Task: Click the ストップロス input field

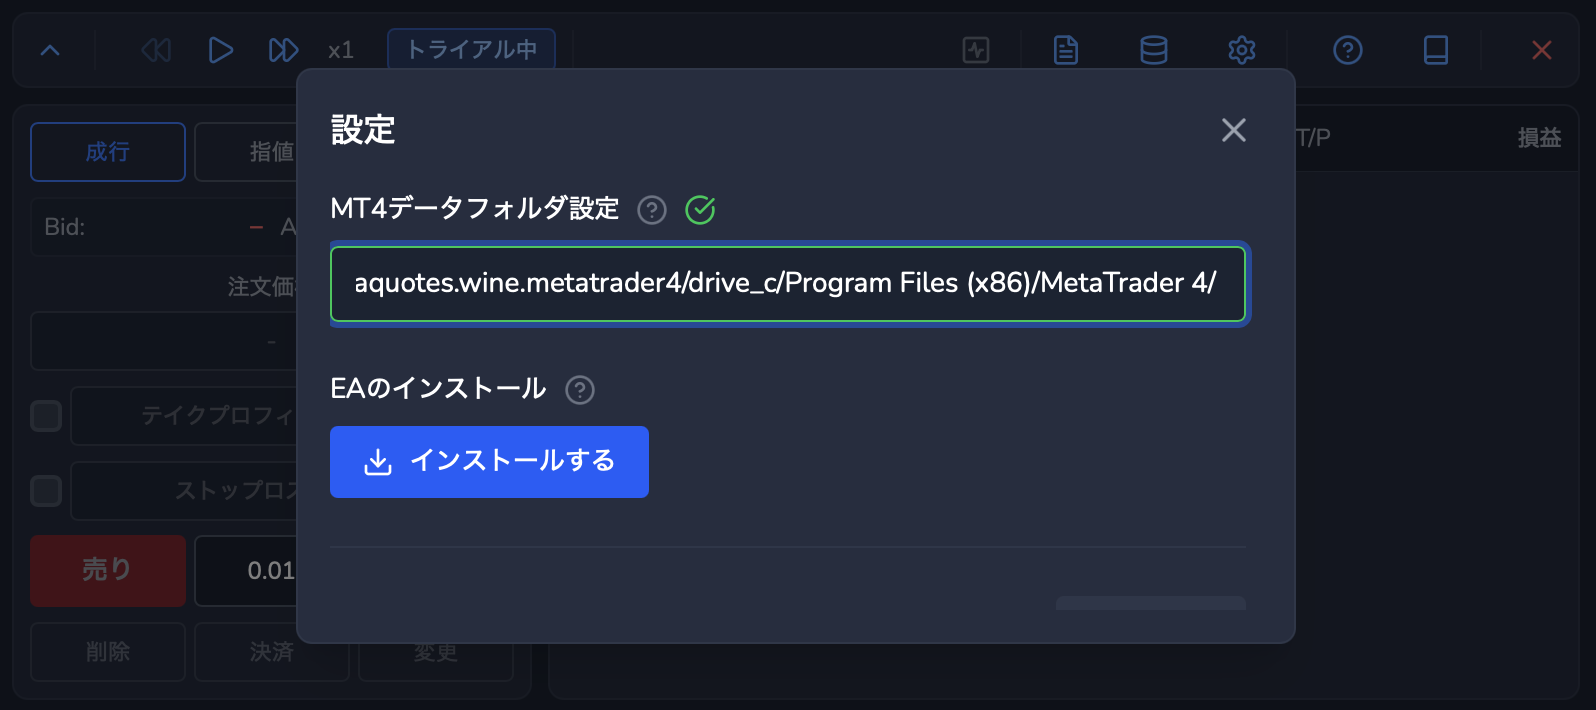Action: [x=184, y=491]
